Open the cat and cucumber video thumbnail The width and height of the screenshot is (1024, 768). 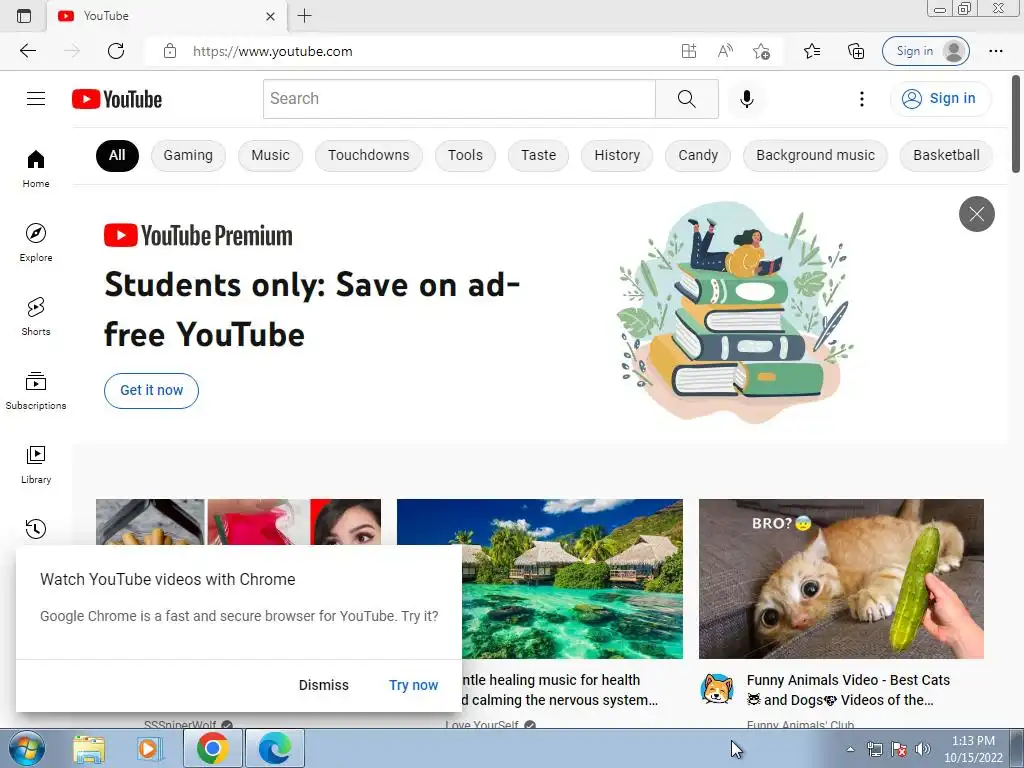coord(841,579)
